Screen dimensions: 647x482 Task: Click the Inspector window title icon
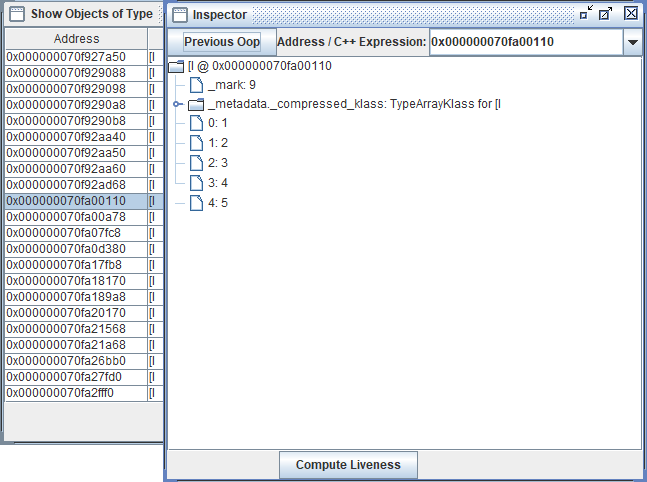(178, 15)
